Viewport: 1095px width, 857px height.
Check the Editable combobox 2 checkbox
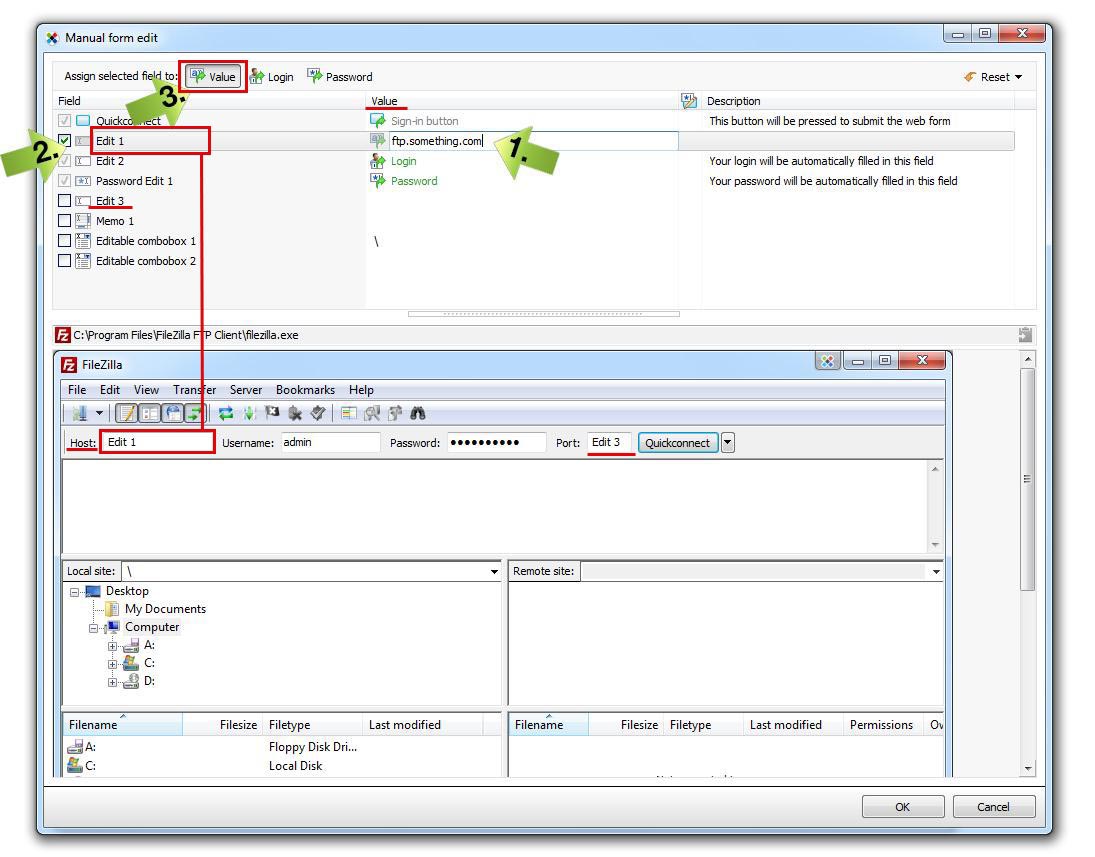[x=64, y=261]
